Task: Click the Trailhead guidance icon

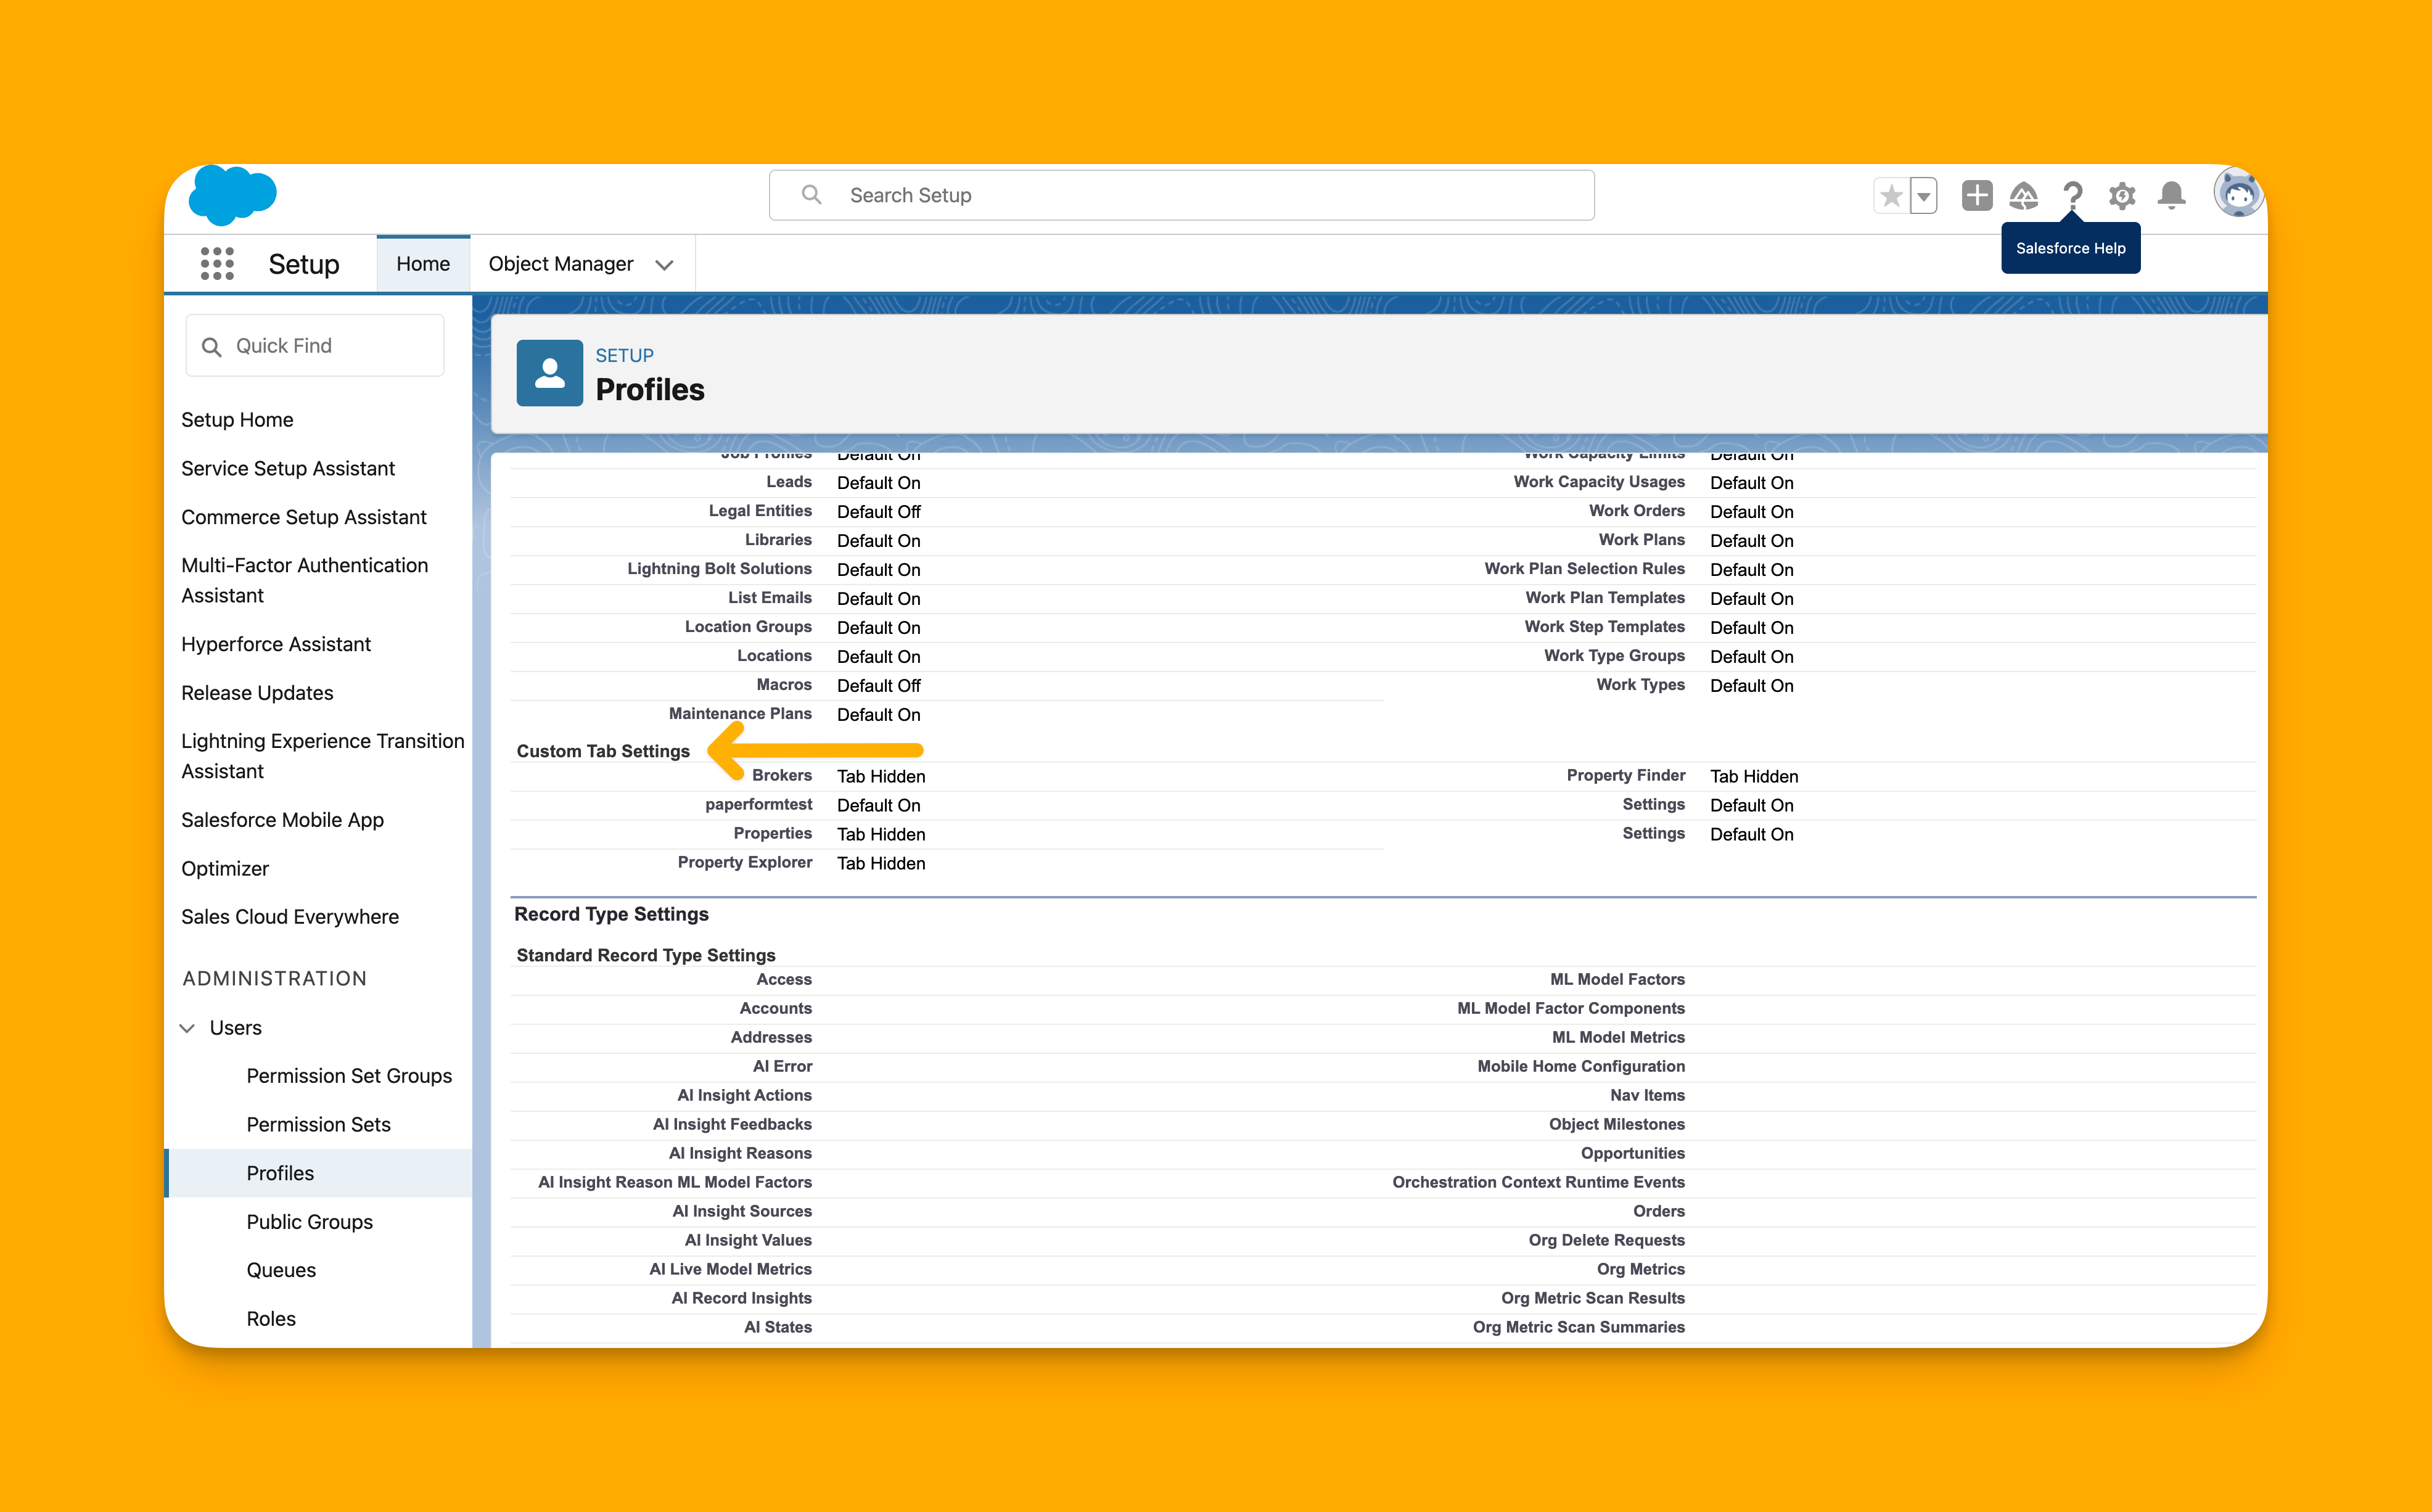Action: pos(2024,196)
